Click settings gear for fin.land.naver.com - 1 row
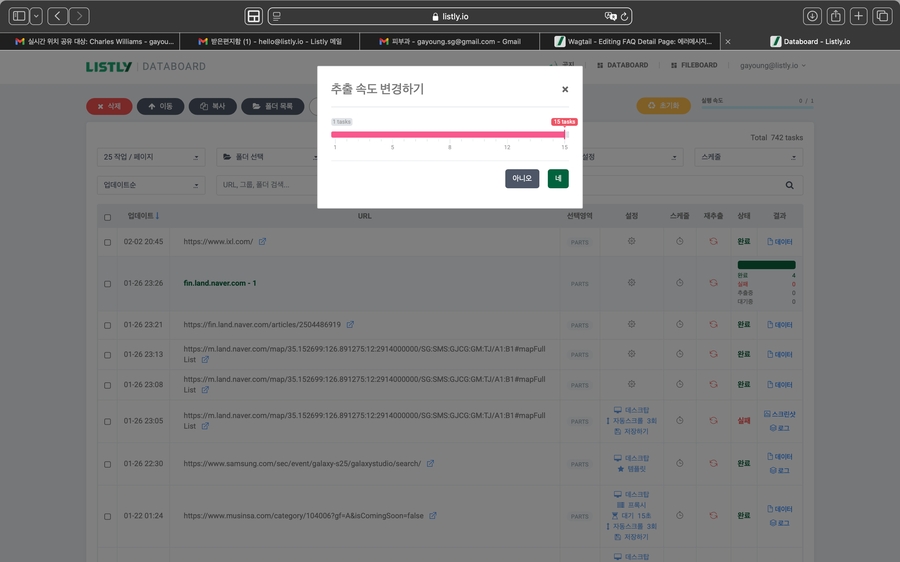This screenshot has width=900, height=562. pyautogui.click(x=631, y=282)
